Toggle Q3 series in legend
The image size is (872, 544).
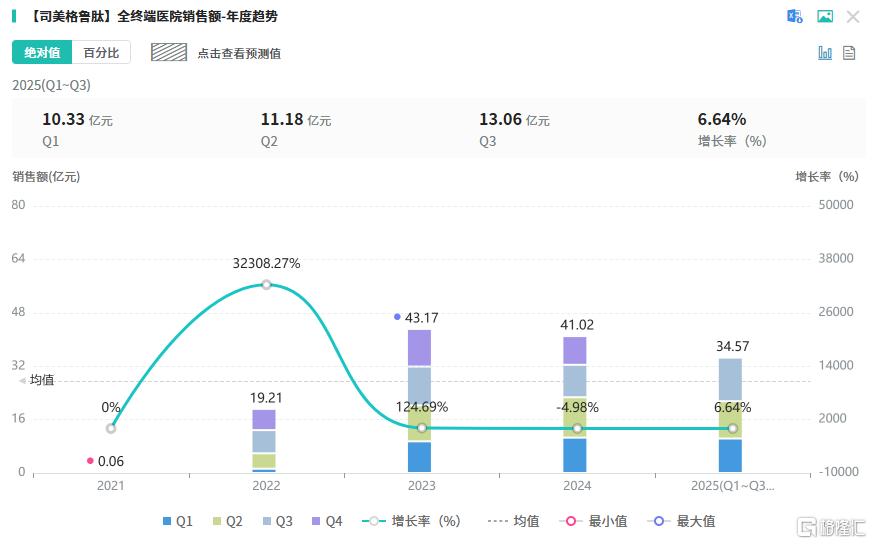(278, 521)
